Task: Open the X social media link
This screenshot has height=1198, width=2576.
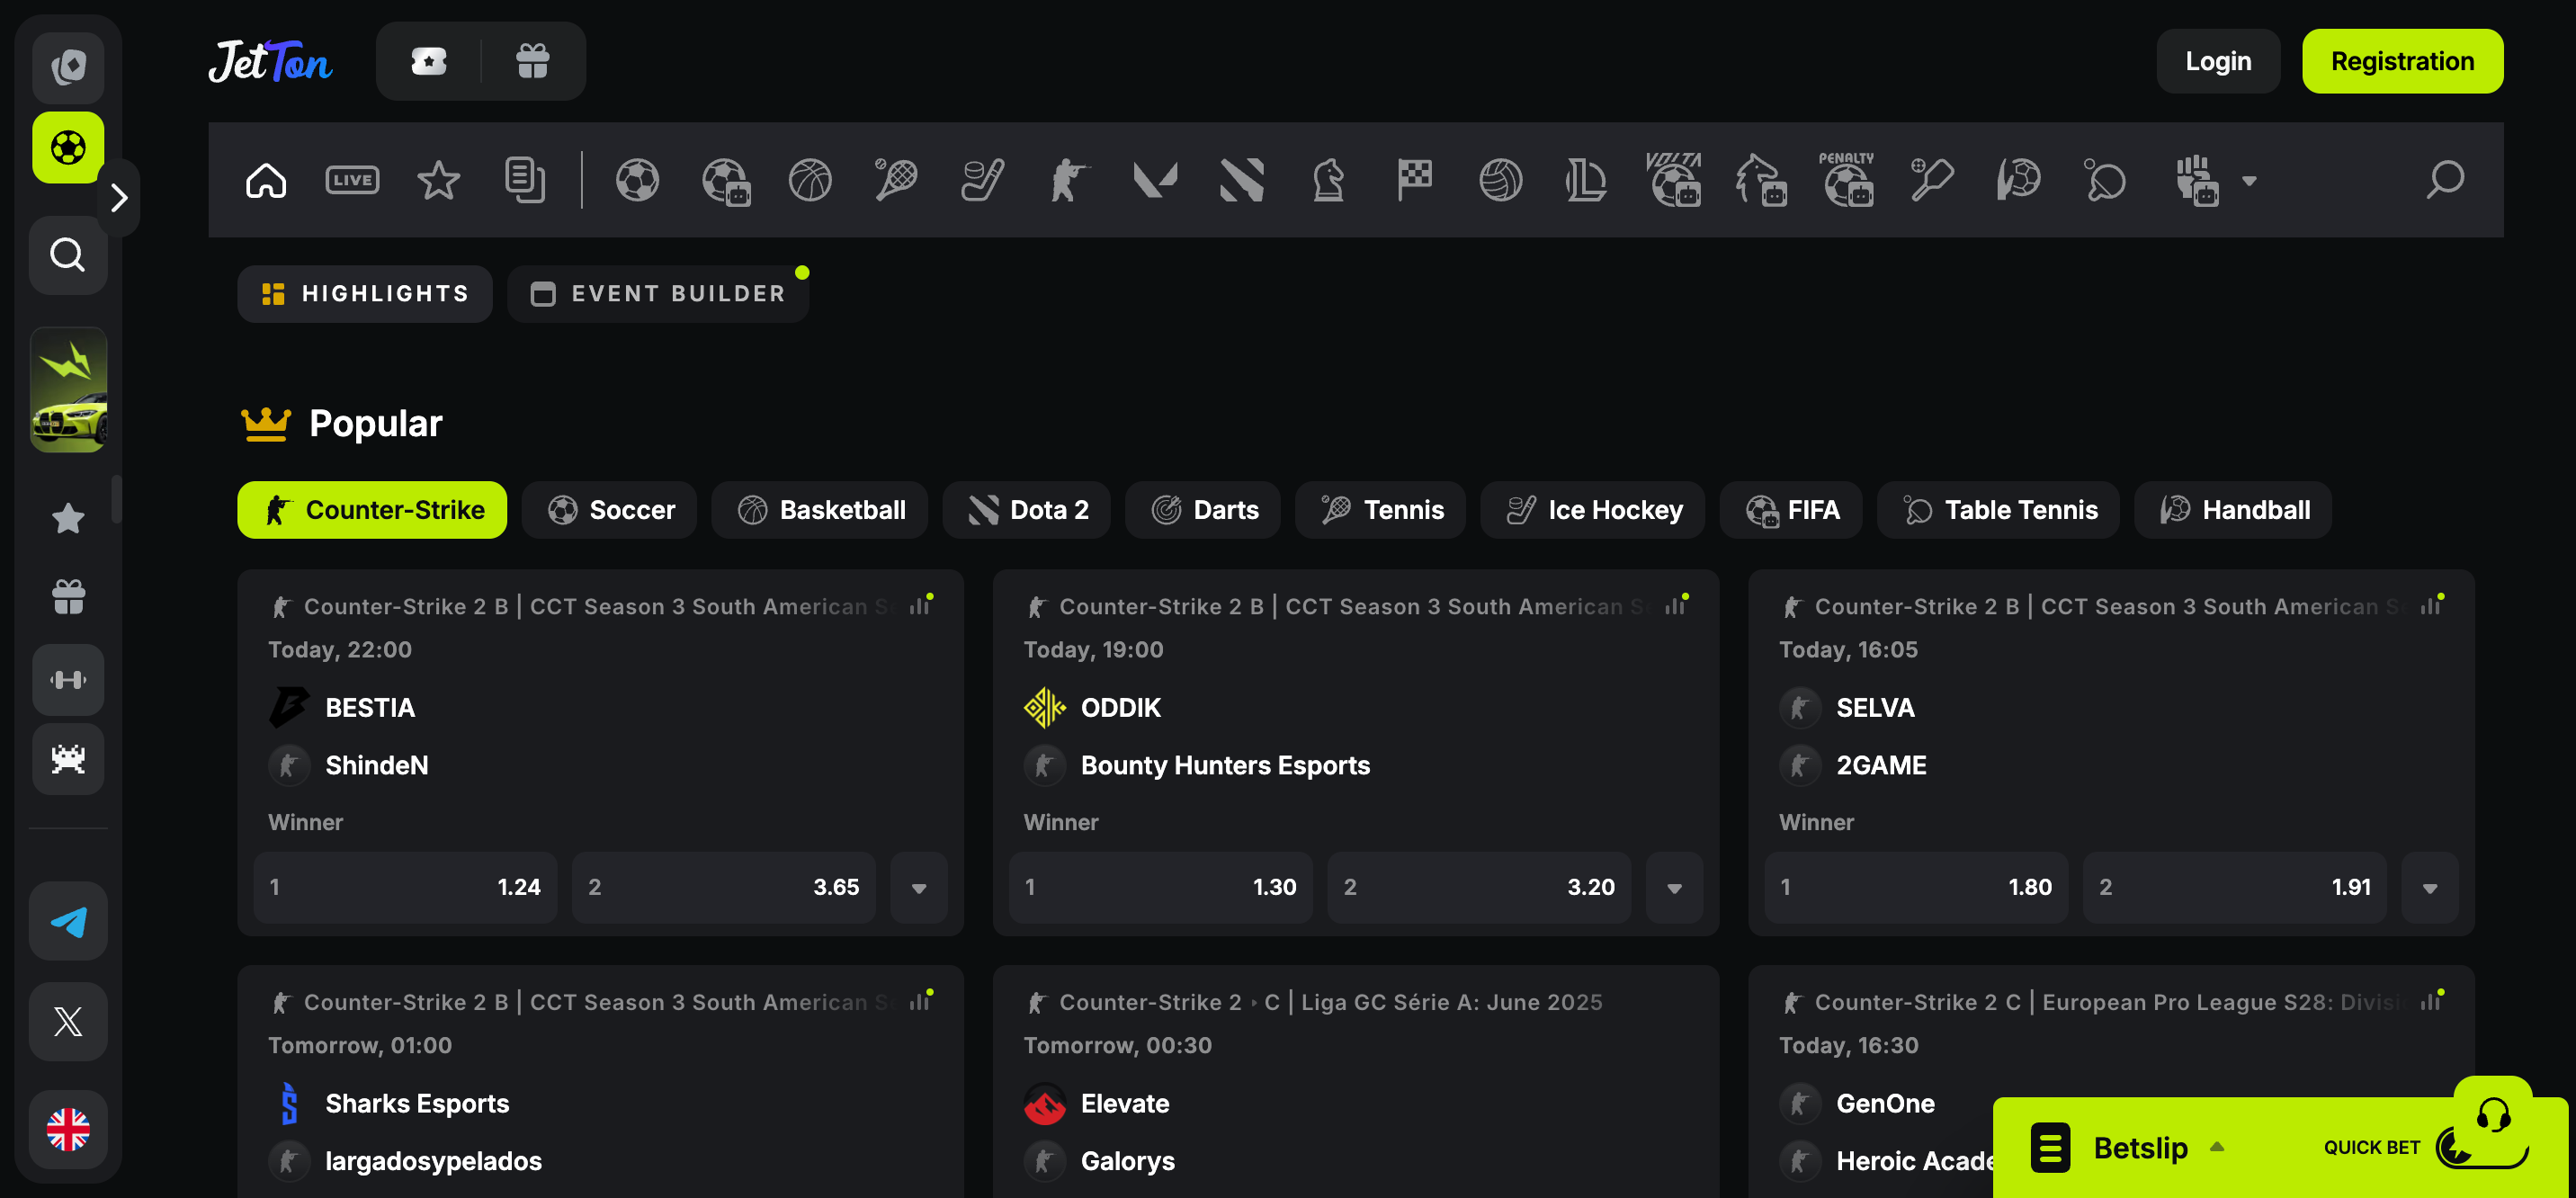Action: (x=68, y=1022)
